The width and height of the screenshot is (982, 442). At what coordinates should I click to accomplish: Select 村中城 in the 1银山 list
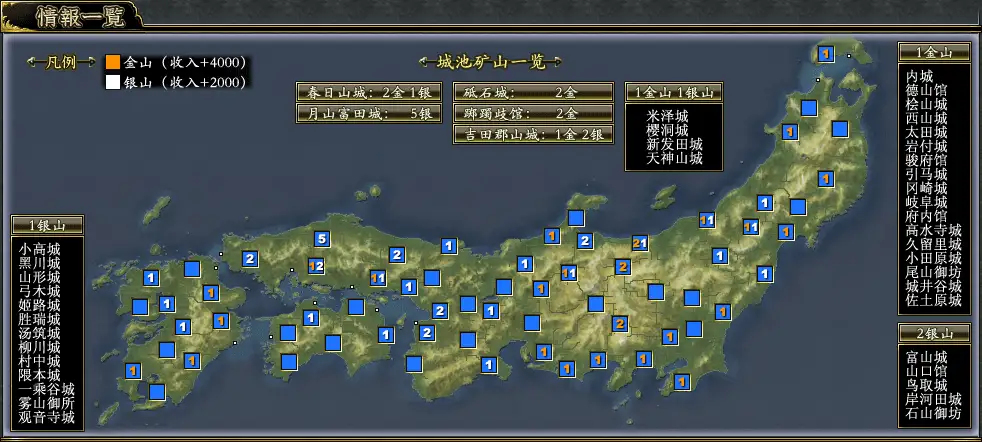[39, 361]
